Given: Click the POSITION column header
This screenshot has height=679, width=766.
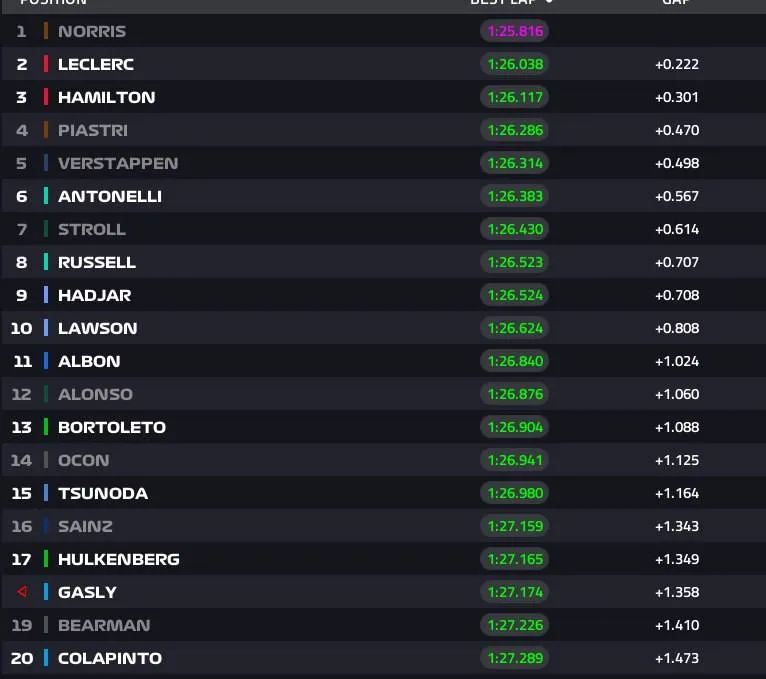Looking at the screenshot, I should pyautogui.click(x=53, y=2).
